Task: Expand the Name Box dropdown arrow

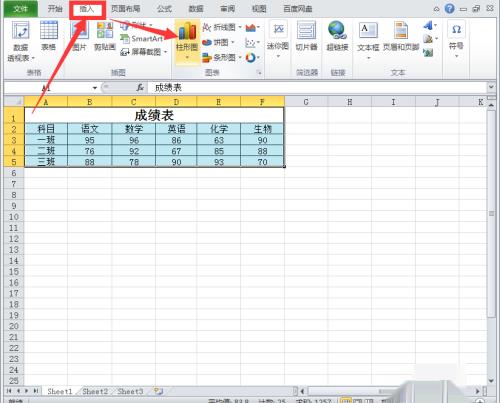Action: tap(95, 88)
